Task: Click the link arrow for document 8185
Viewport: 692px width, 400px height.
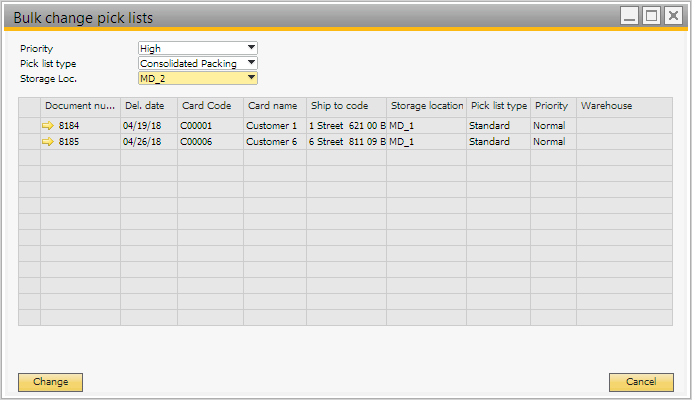Action: 49,142
